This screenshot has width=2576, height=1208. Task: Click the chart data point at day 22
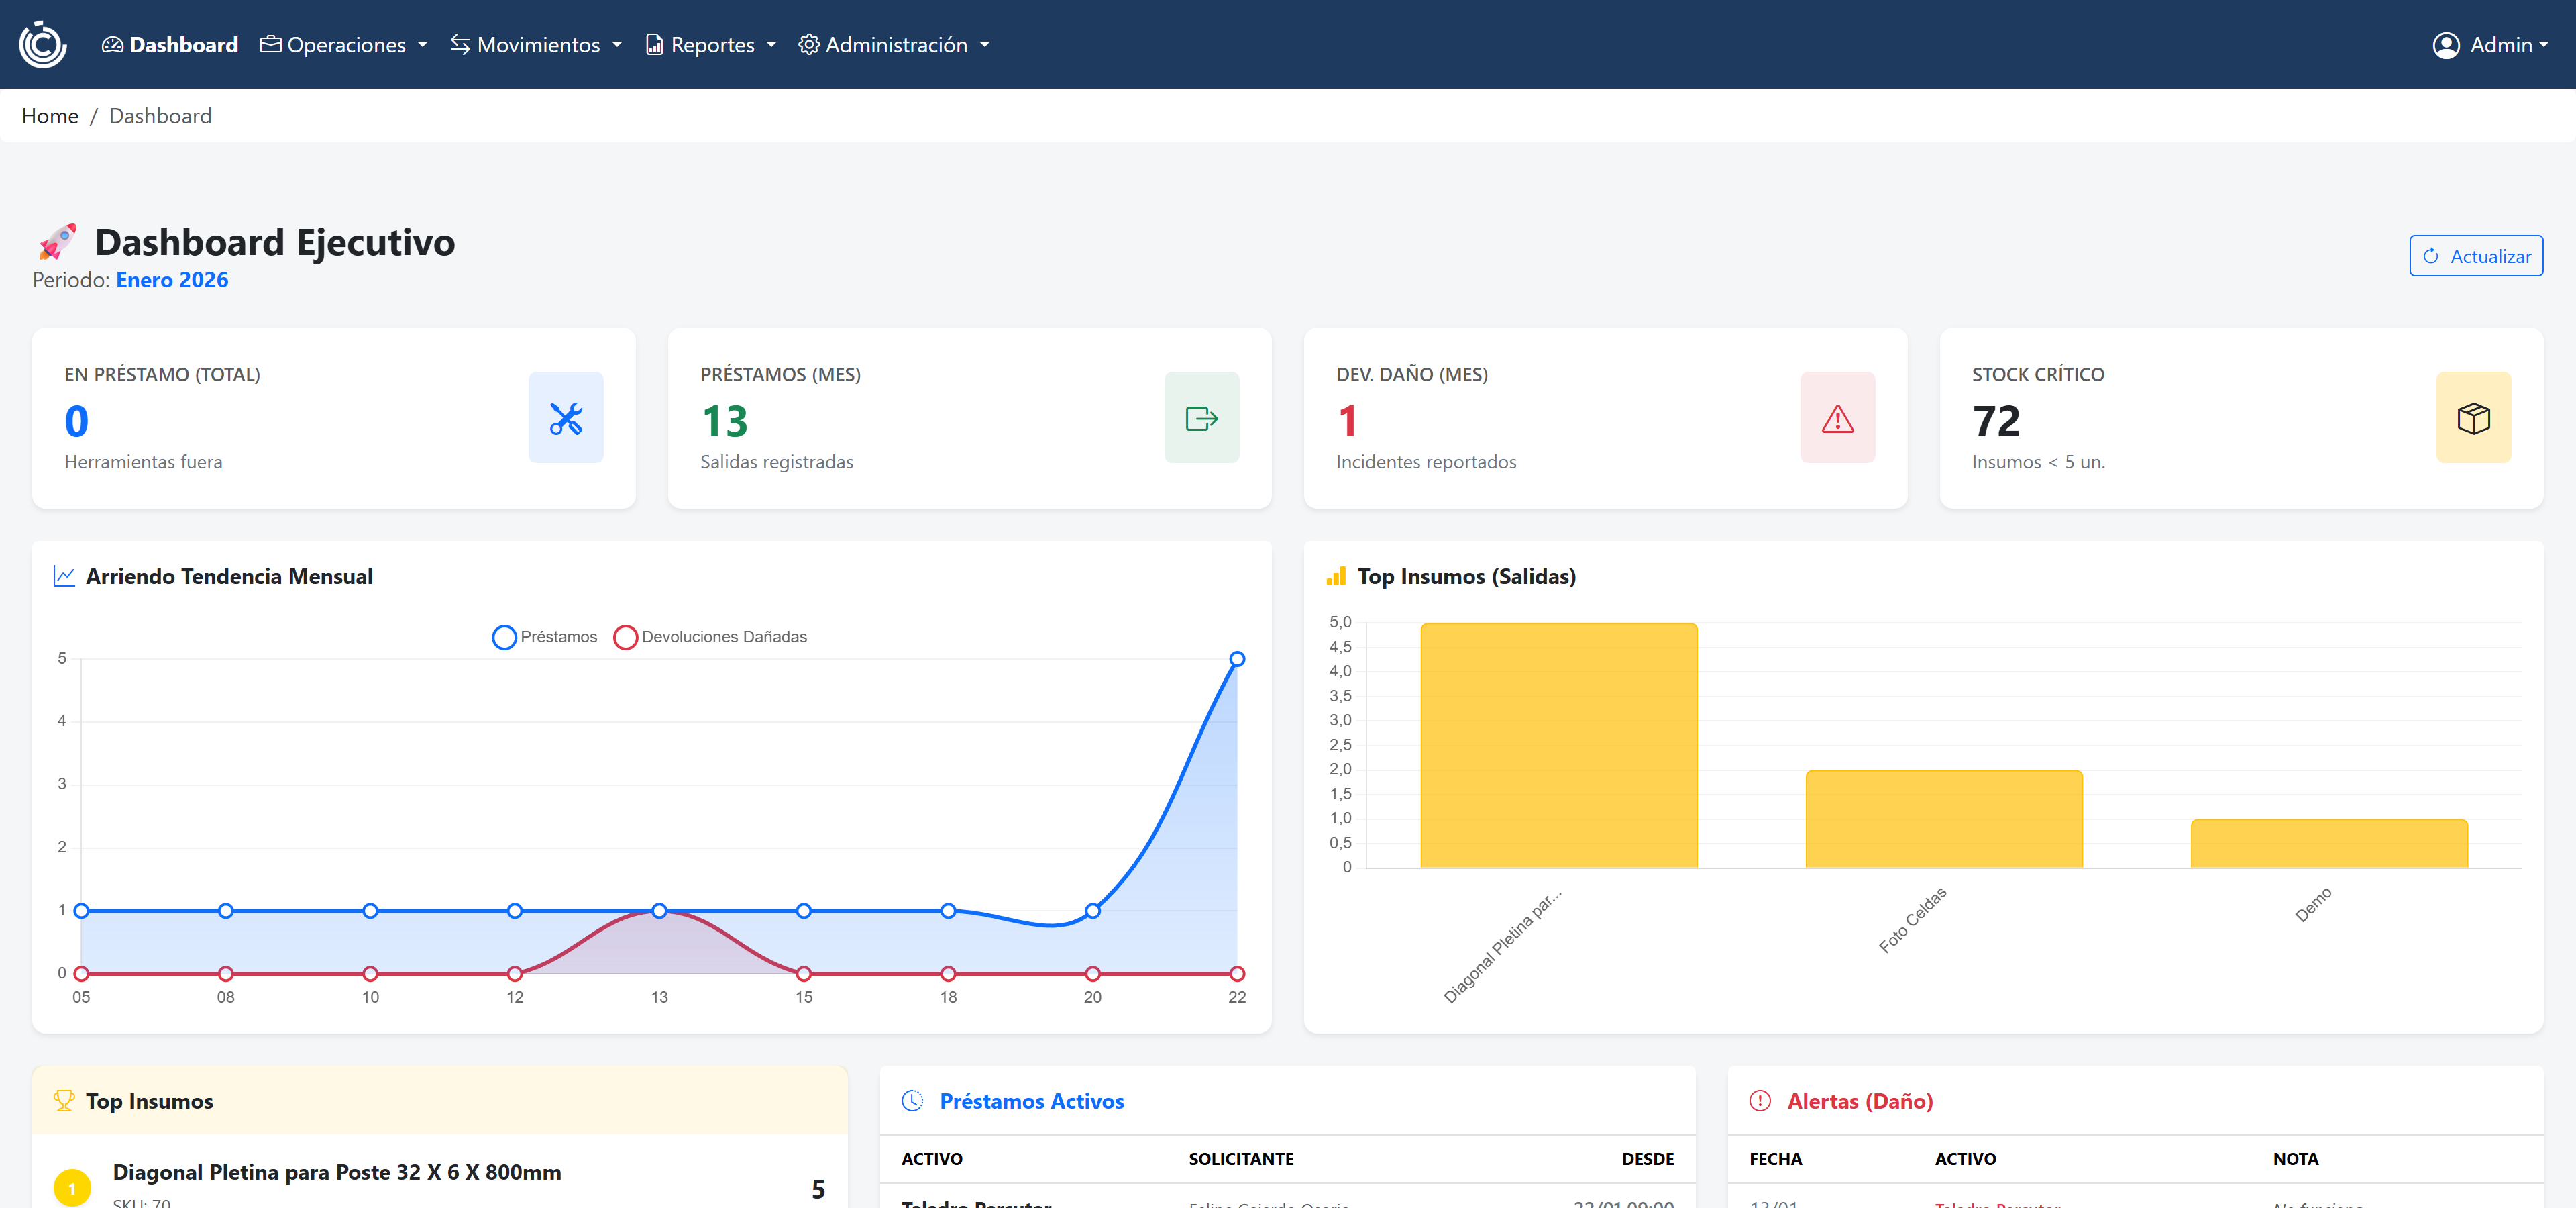click(x=1236, y=659)
